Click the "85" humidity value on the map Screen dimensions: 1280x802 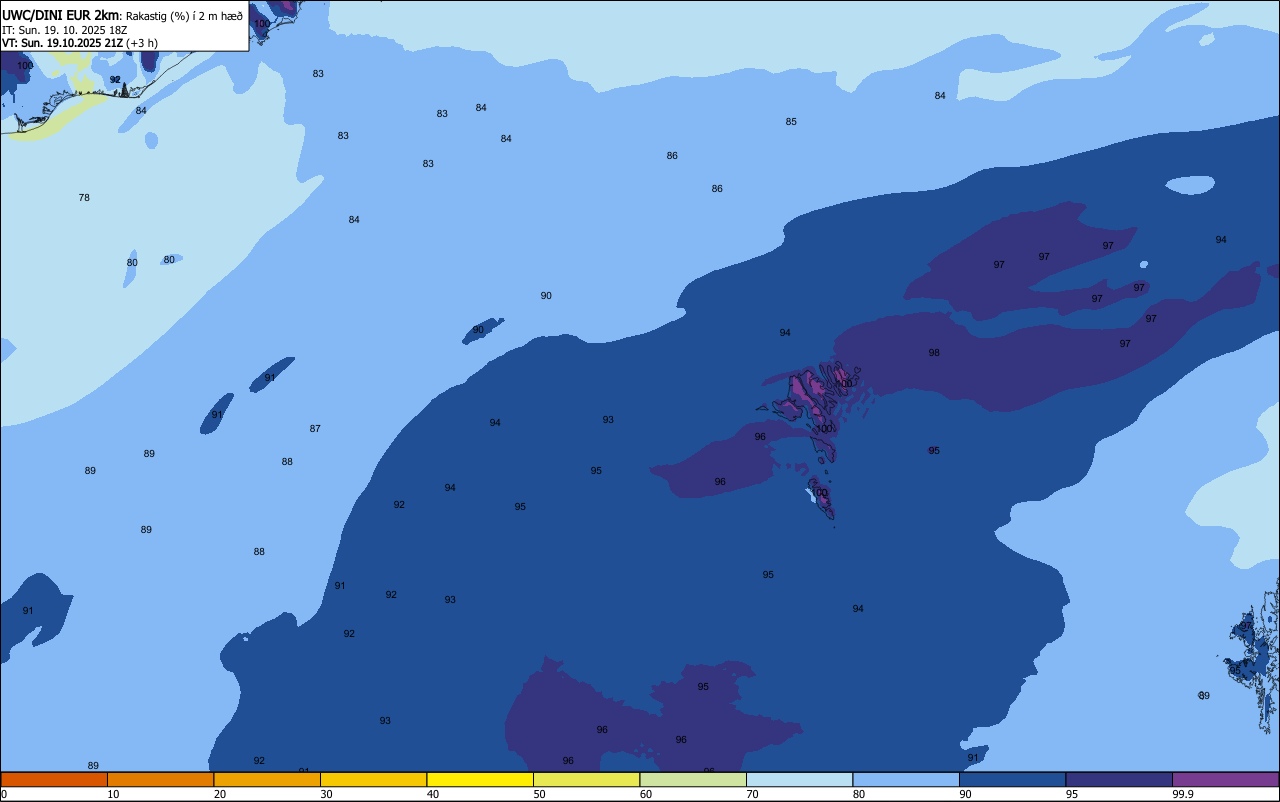791,122
